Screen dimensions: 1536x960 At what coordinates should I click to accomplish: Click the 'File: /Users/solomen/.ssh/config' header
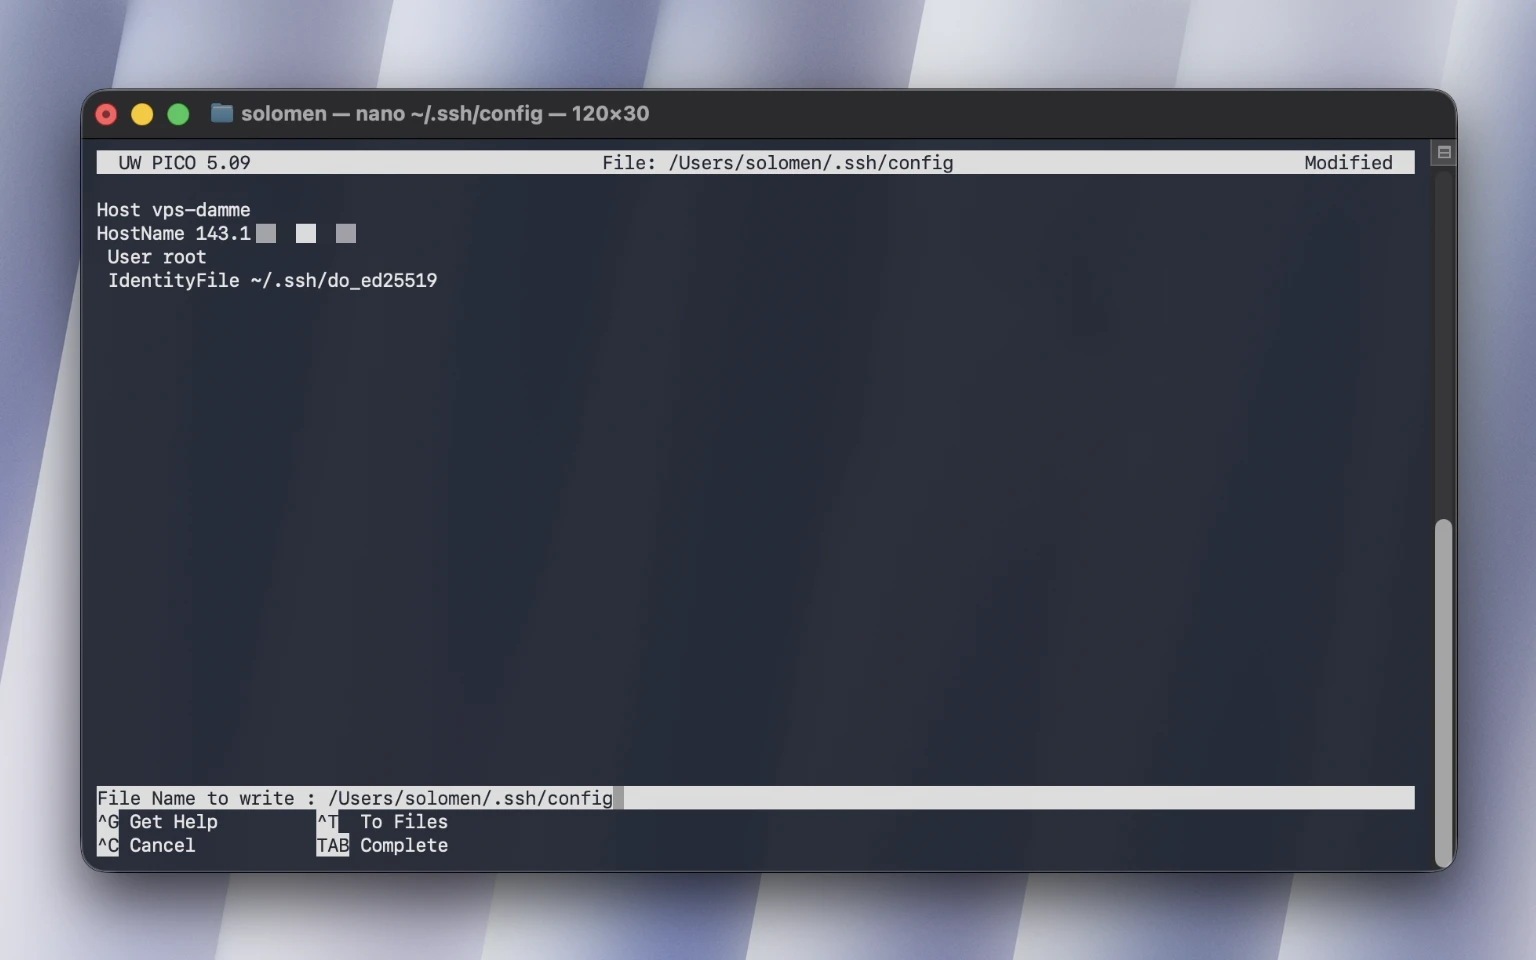778,163
